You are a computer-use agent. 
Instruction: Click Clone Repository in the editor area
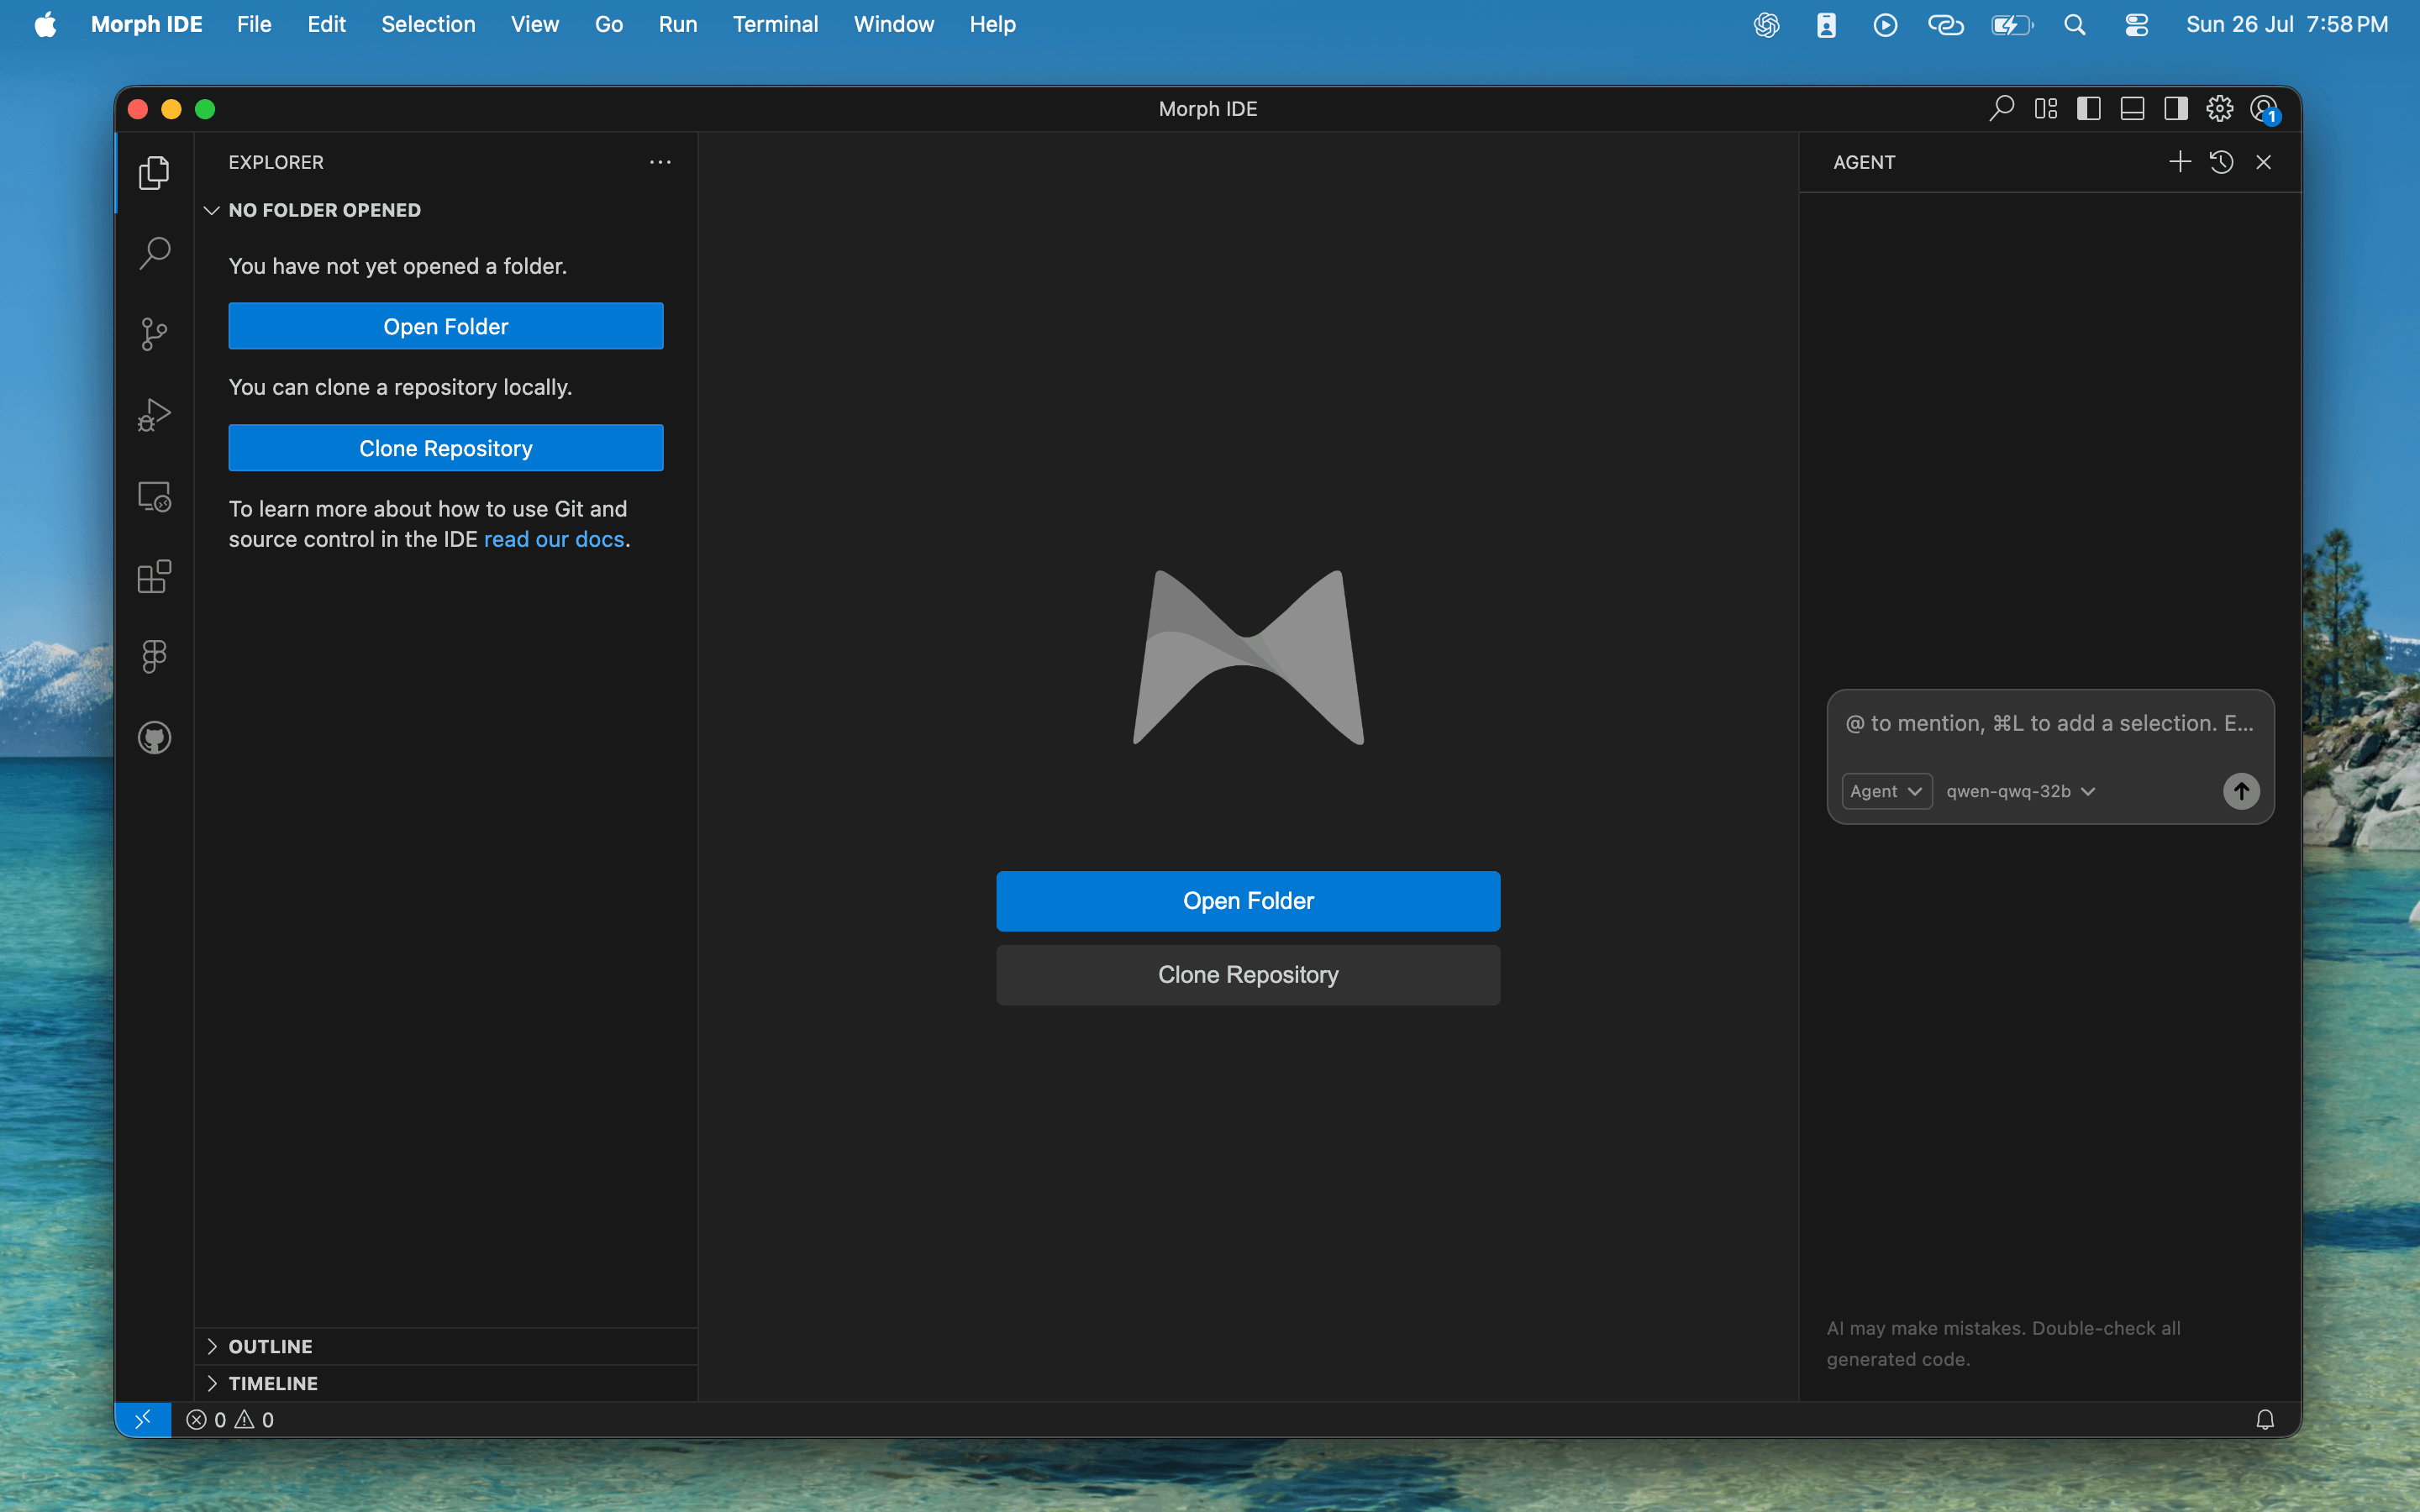click(1248, 975)
